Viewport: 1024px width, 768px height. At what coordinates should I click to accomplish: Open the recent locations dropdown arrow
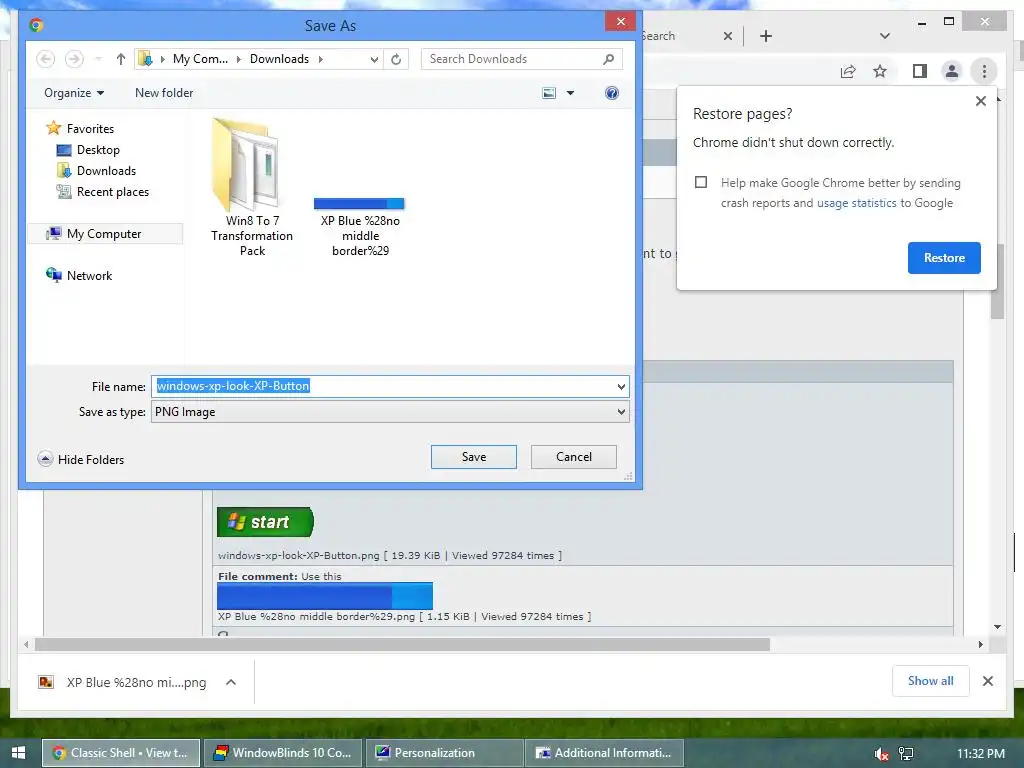98,59
